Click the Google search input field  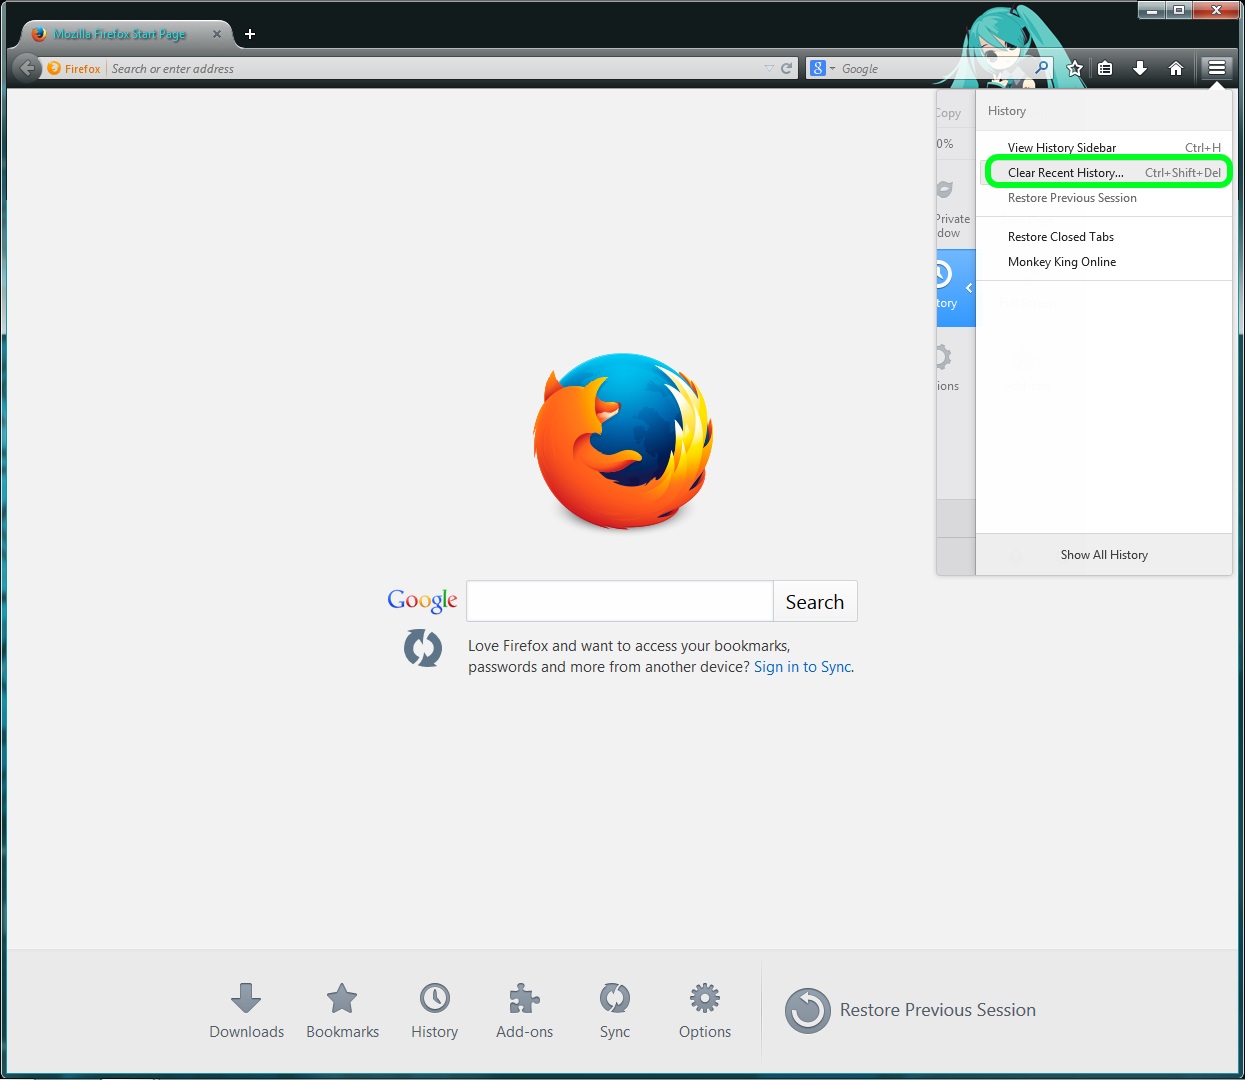click(620, 602)
